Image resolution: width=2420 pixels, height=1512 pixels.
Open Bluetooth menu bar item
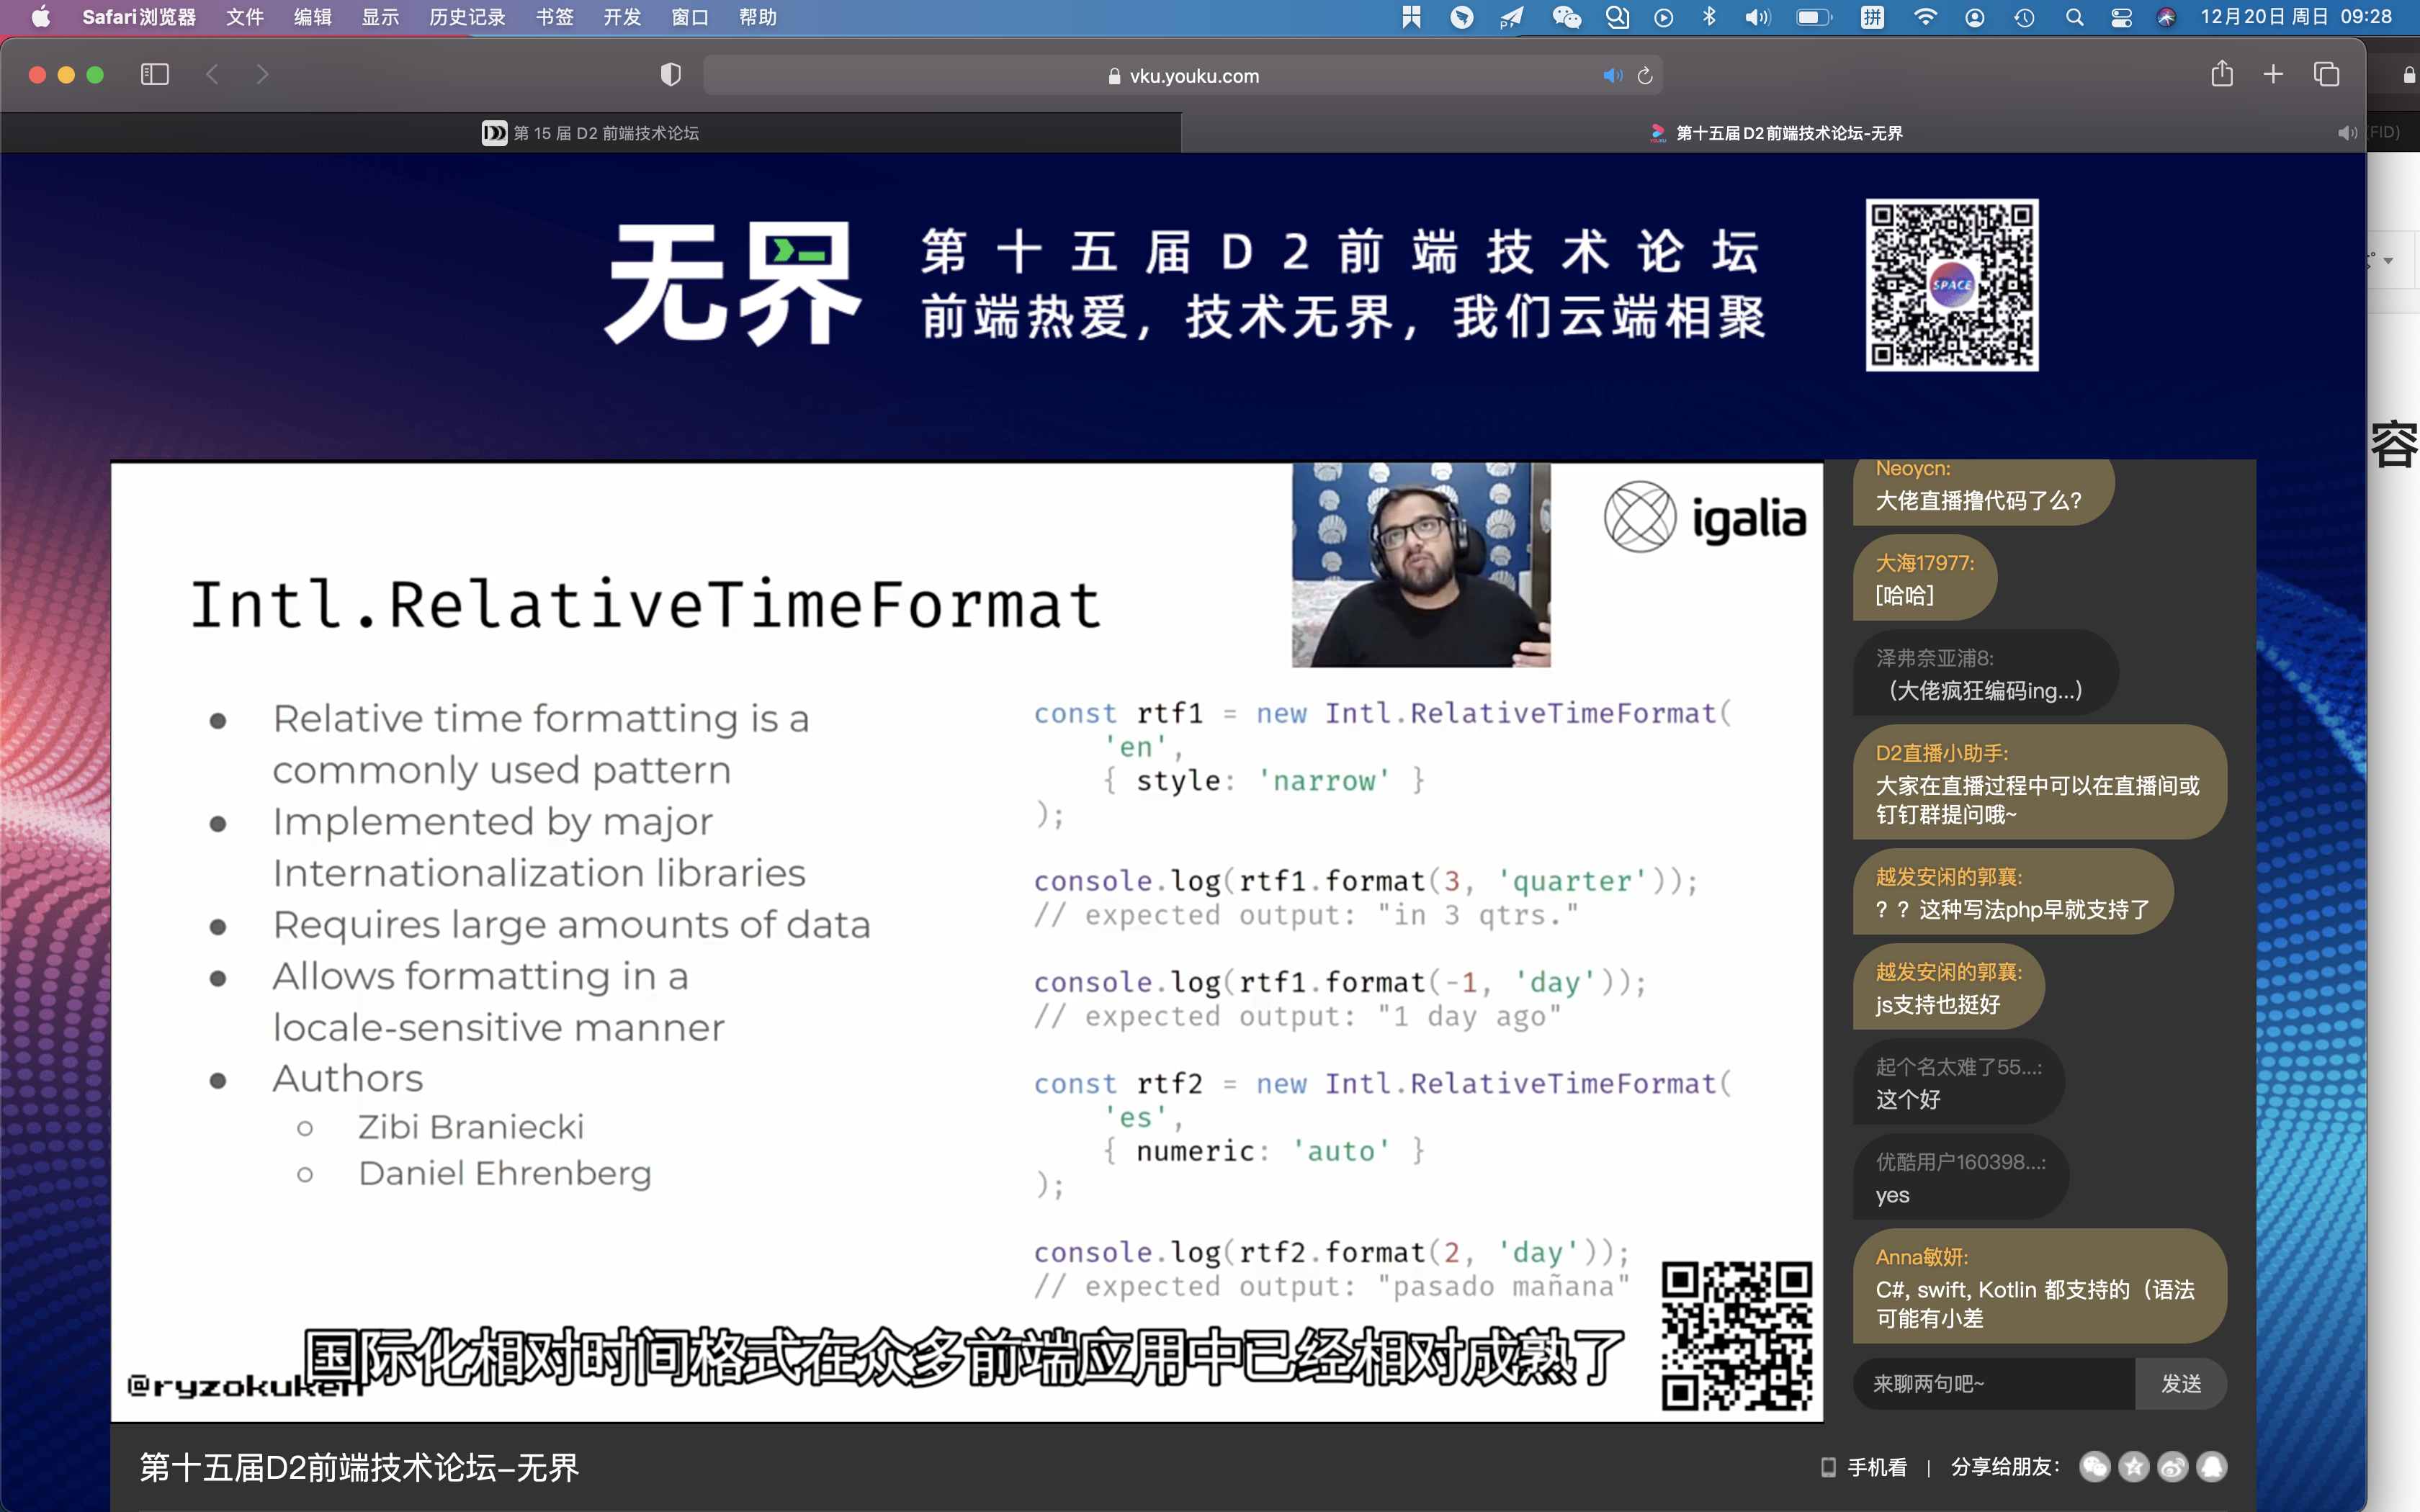click(x=1709, y=17)
